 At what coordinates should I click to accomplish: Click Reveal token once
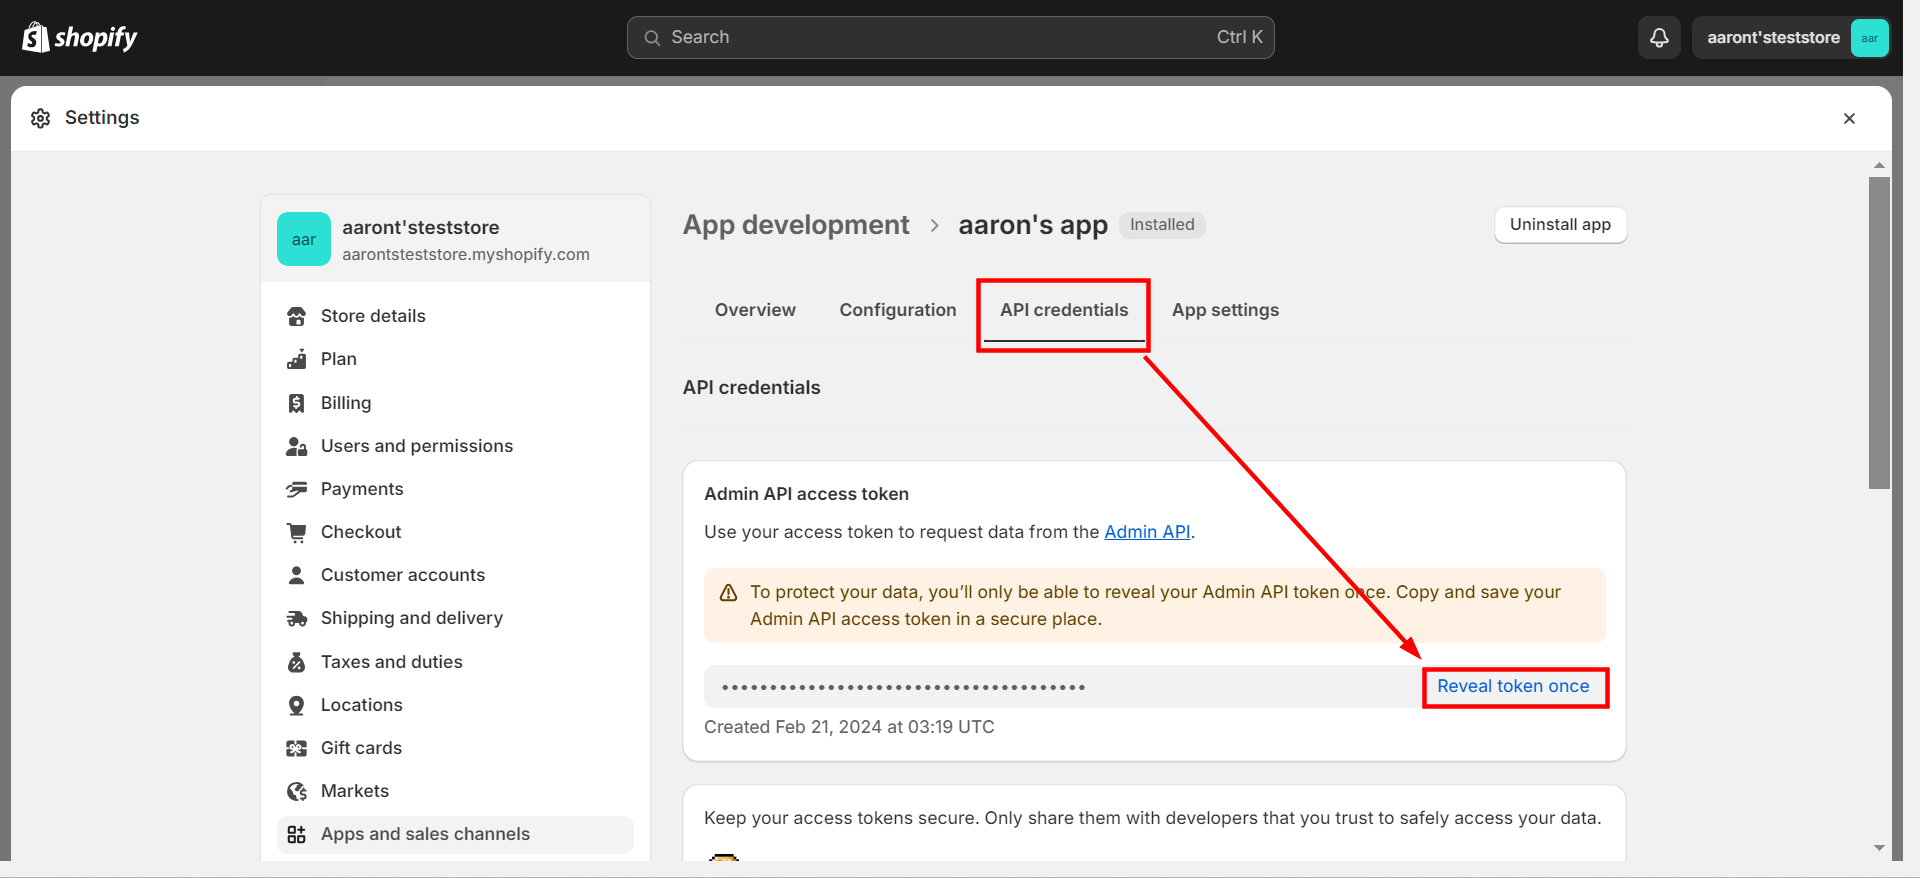click(1513, 686)
